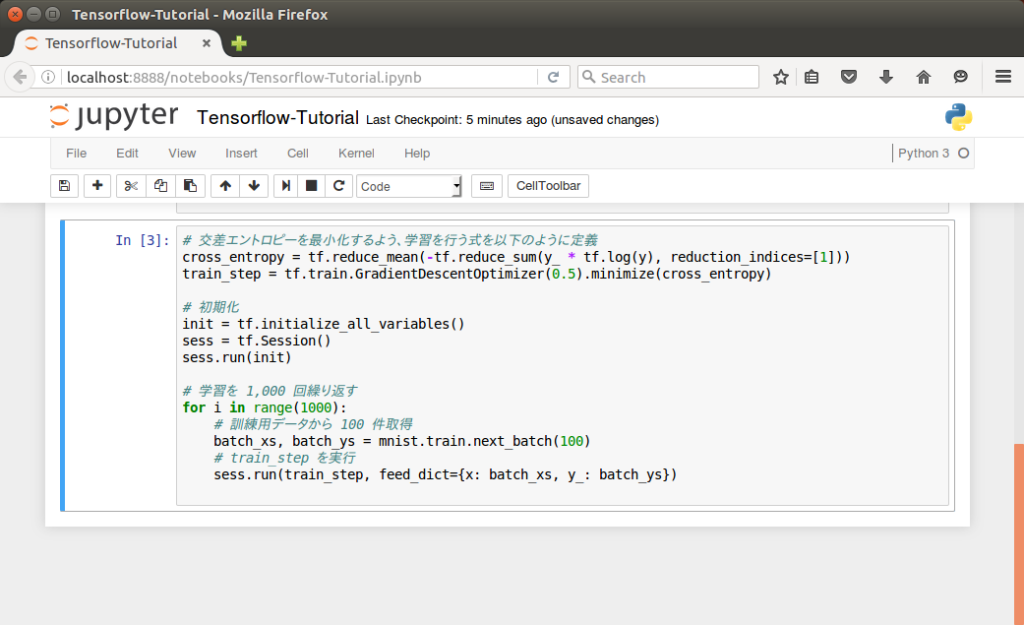The width and height of the screenshot is (1024, 625).
Task: Open the Cell menu
Action: 297,153
